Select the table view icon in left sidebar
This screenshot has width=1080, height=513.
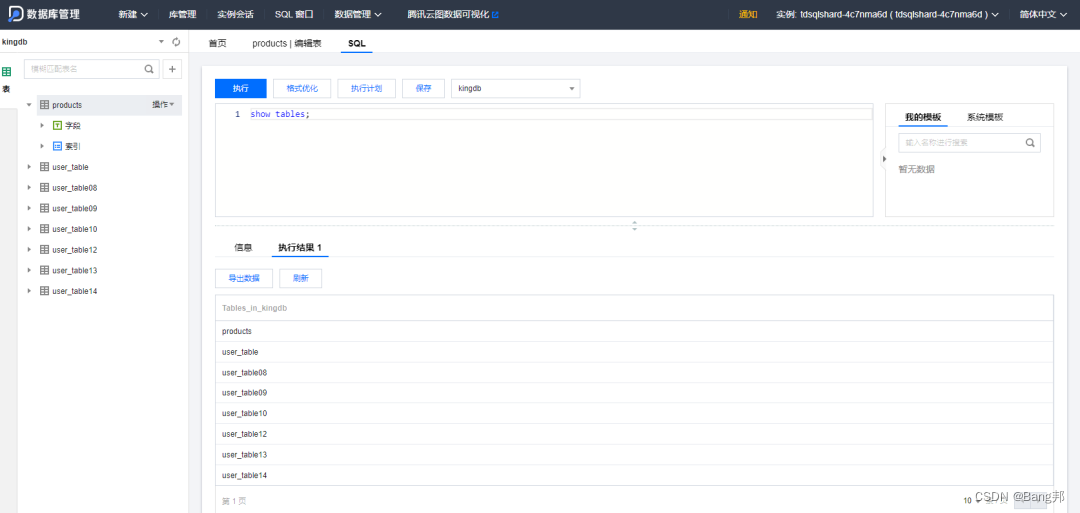(x=6, y=72)
